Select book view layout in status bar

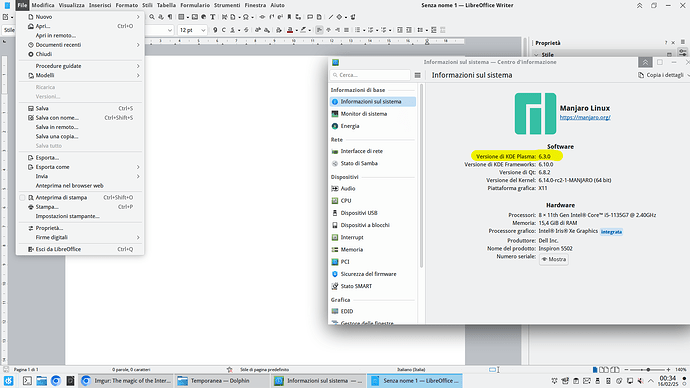615,370
